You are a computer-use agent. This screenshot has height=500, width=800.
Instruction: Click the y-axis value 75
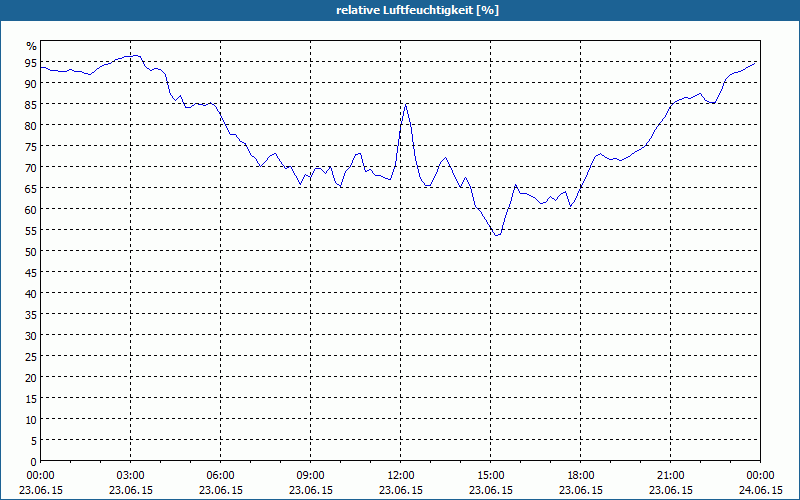31,146
